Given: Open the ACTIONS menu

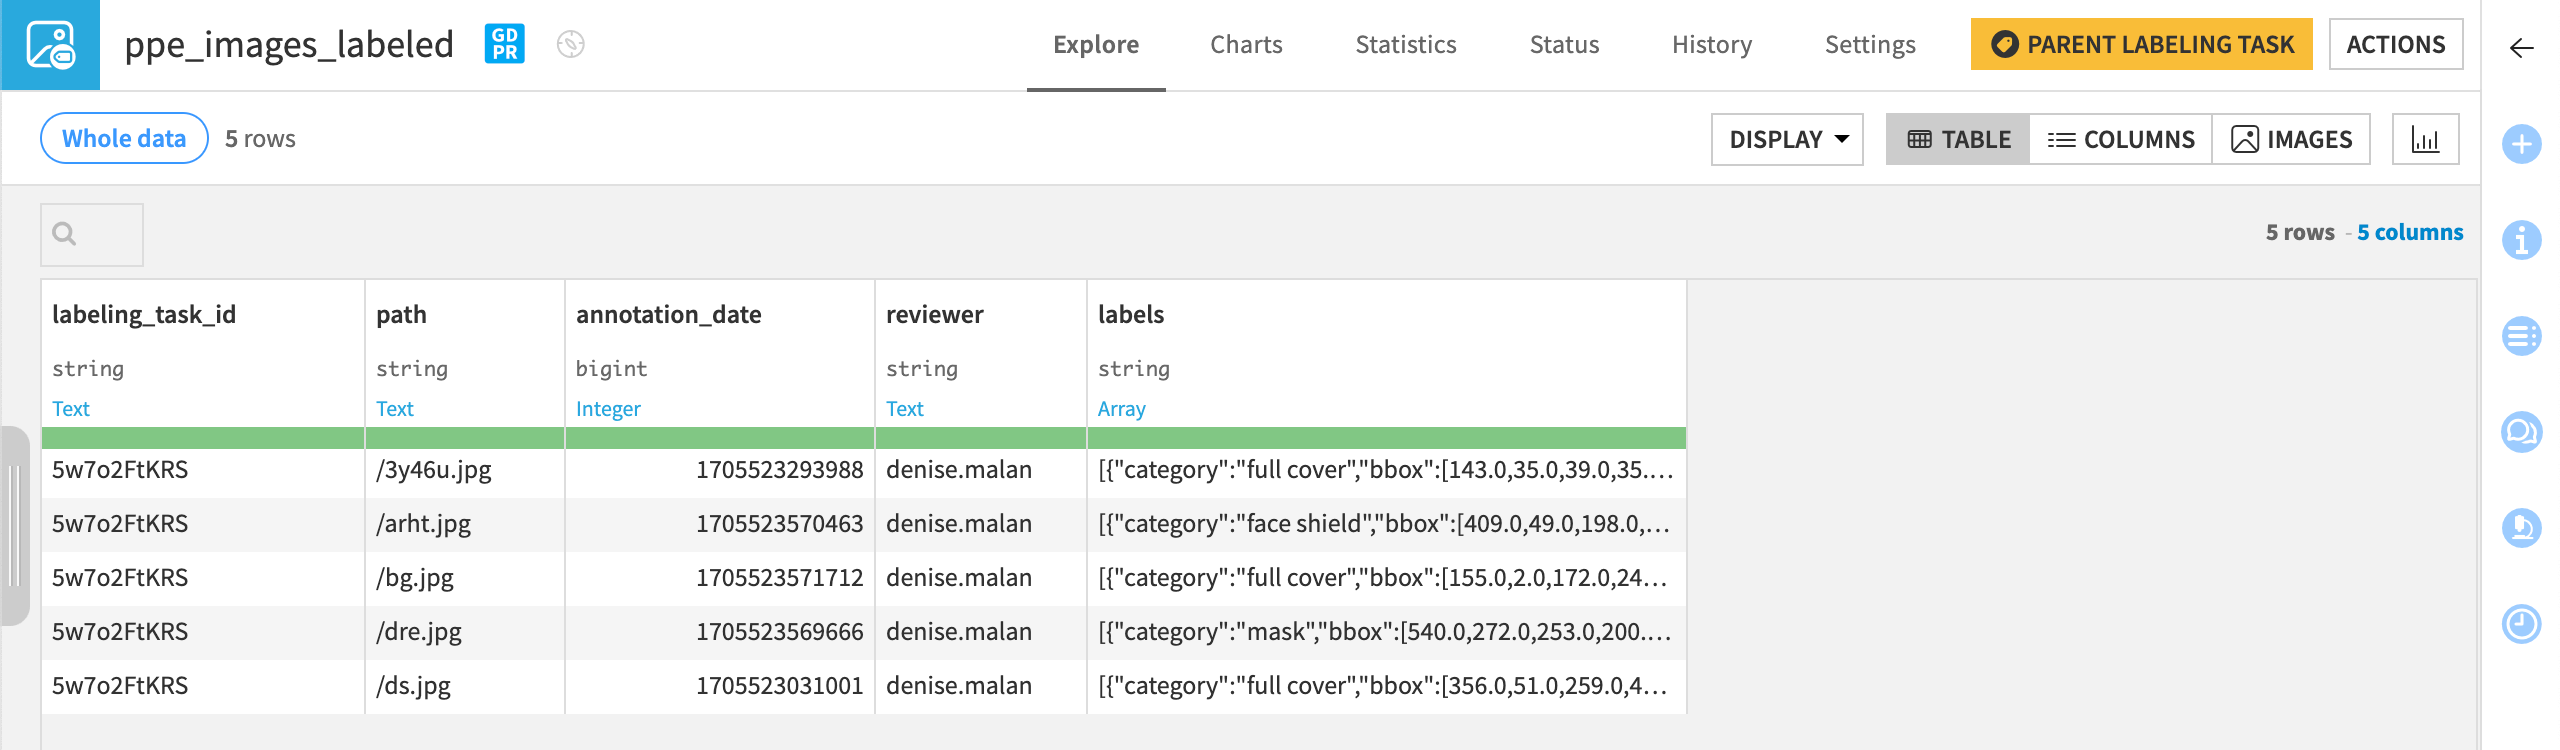Looking at the screenshot, I should 2395,44.
